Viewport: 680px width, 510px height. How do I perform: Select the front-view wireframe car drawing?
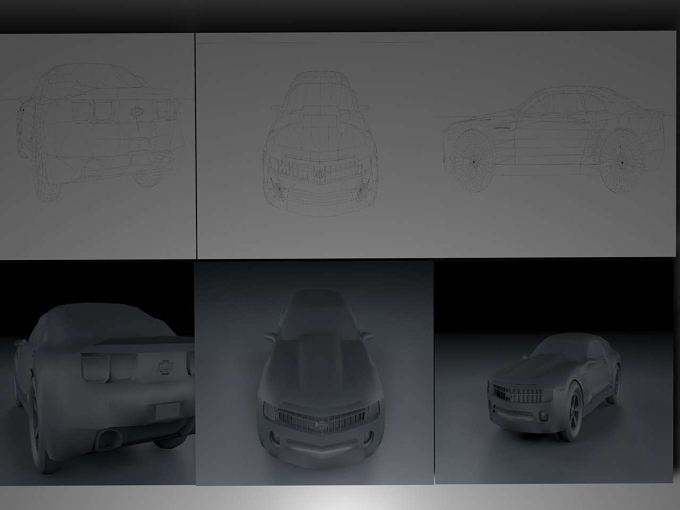[320, 144]
